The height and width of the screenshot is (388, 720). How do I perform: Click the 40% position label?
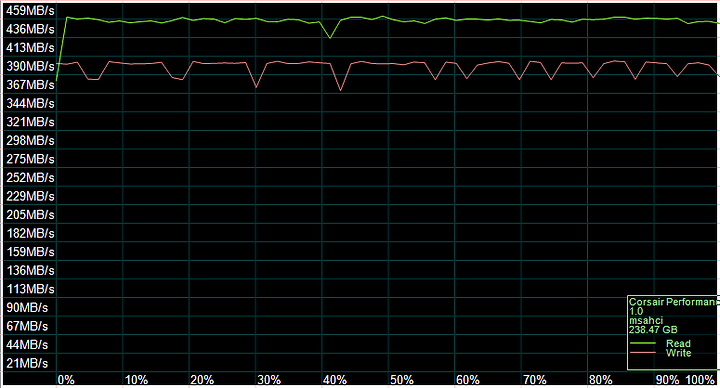(x=335, y=380)
